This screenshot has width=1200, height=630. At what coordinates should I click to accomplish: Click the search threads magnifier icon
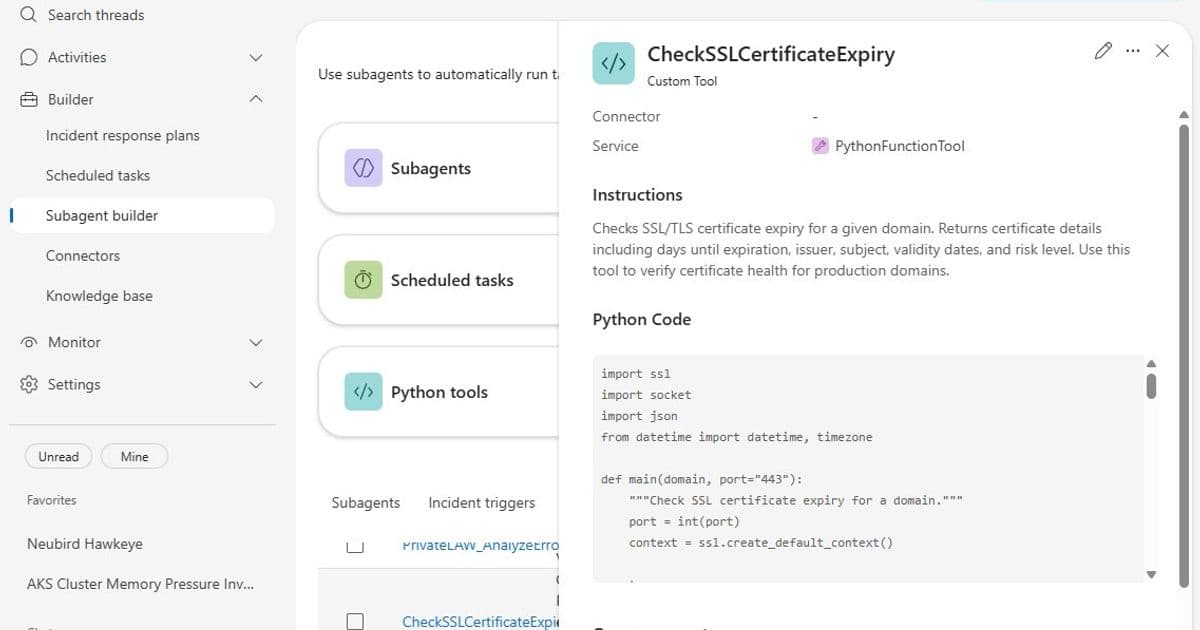pos(25,15)
